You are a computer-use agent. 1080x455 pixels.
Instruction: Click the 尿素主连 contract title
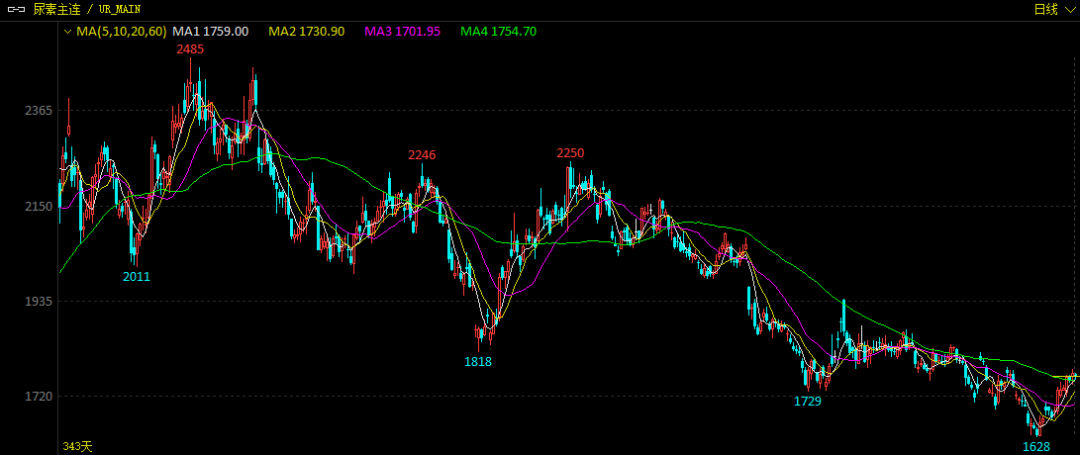click(x=56, y=9)
